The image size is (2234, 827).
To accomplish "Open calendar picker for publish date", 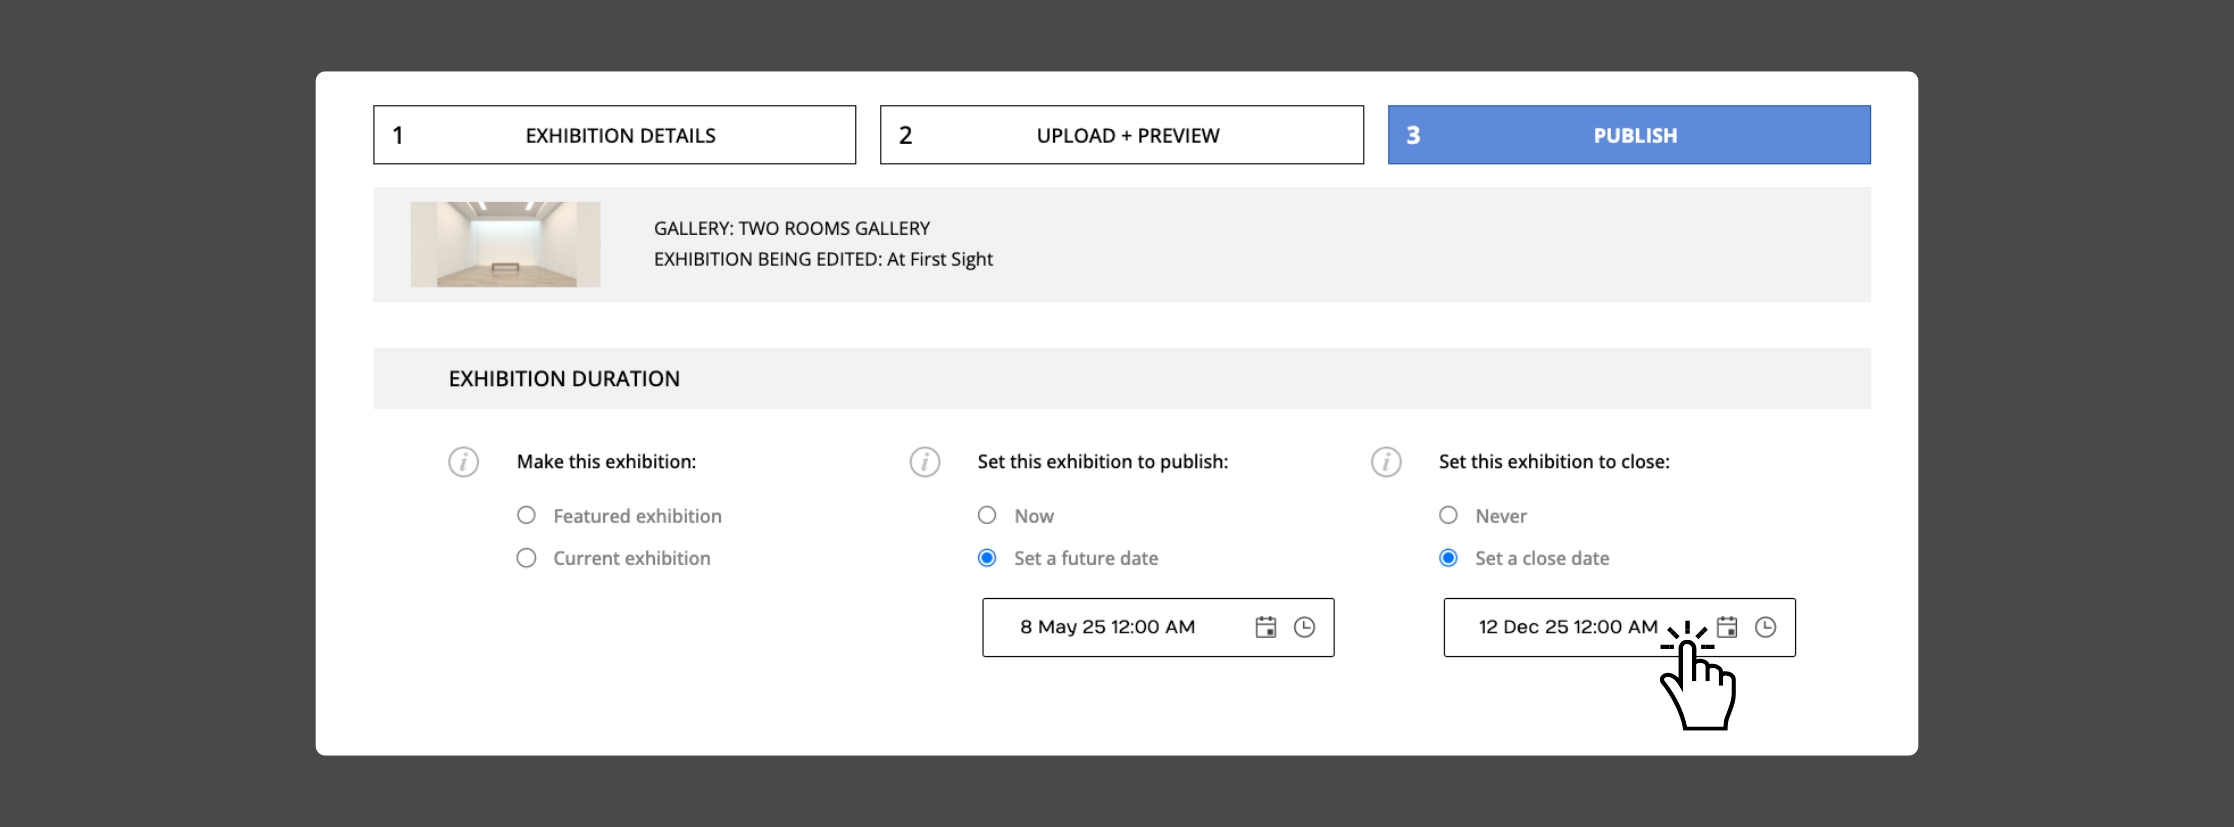I will [1266, 627].
